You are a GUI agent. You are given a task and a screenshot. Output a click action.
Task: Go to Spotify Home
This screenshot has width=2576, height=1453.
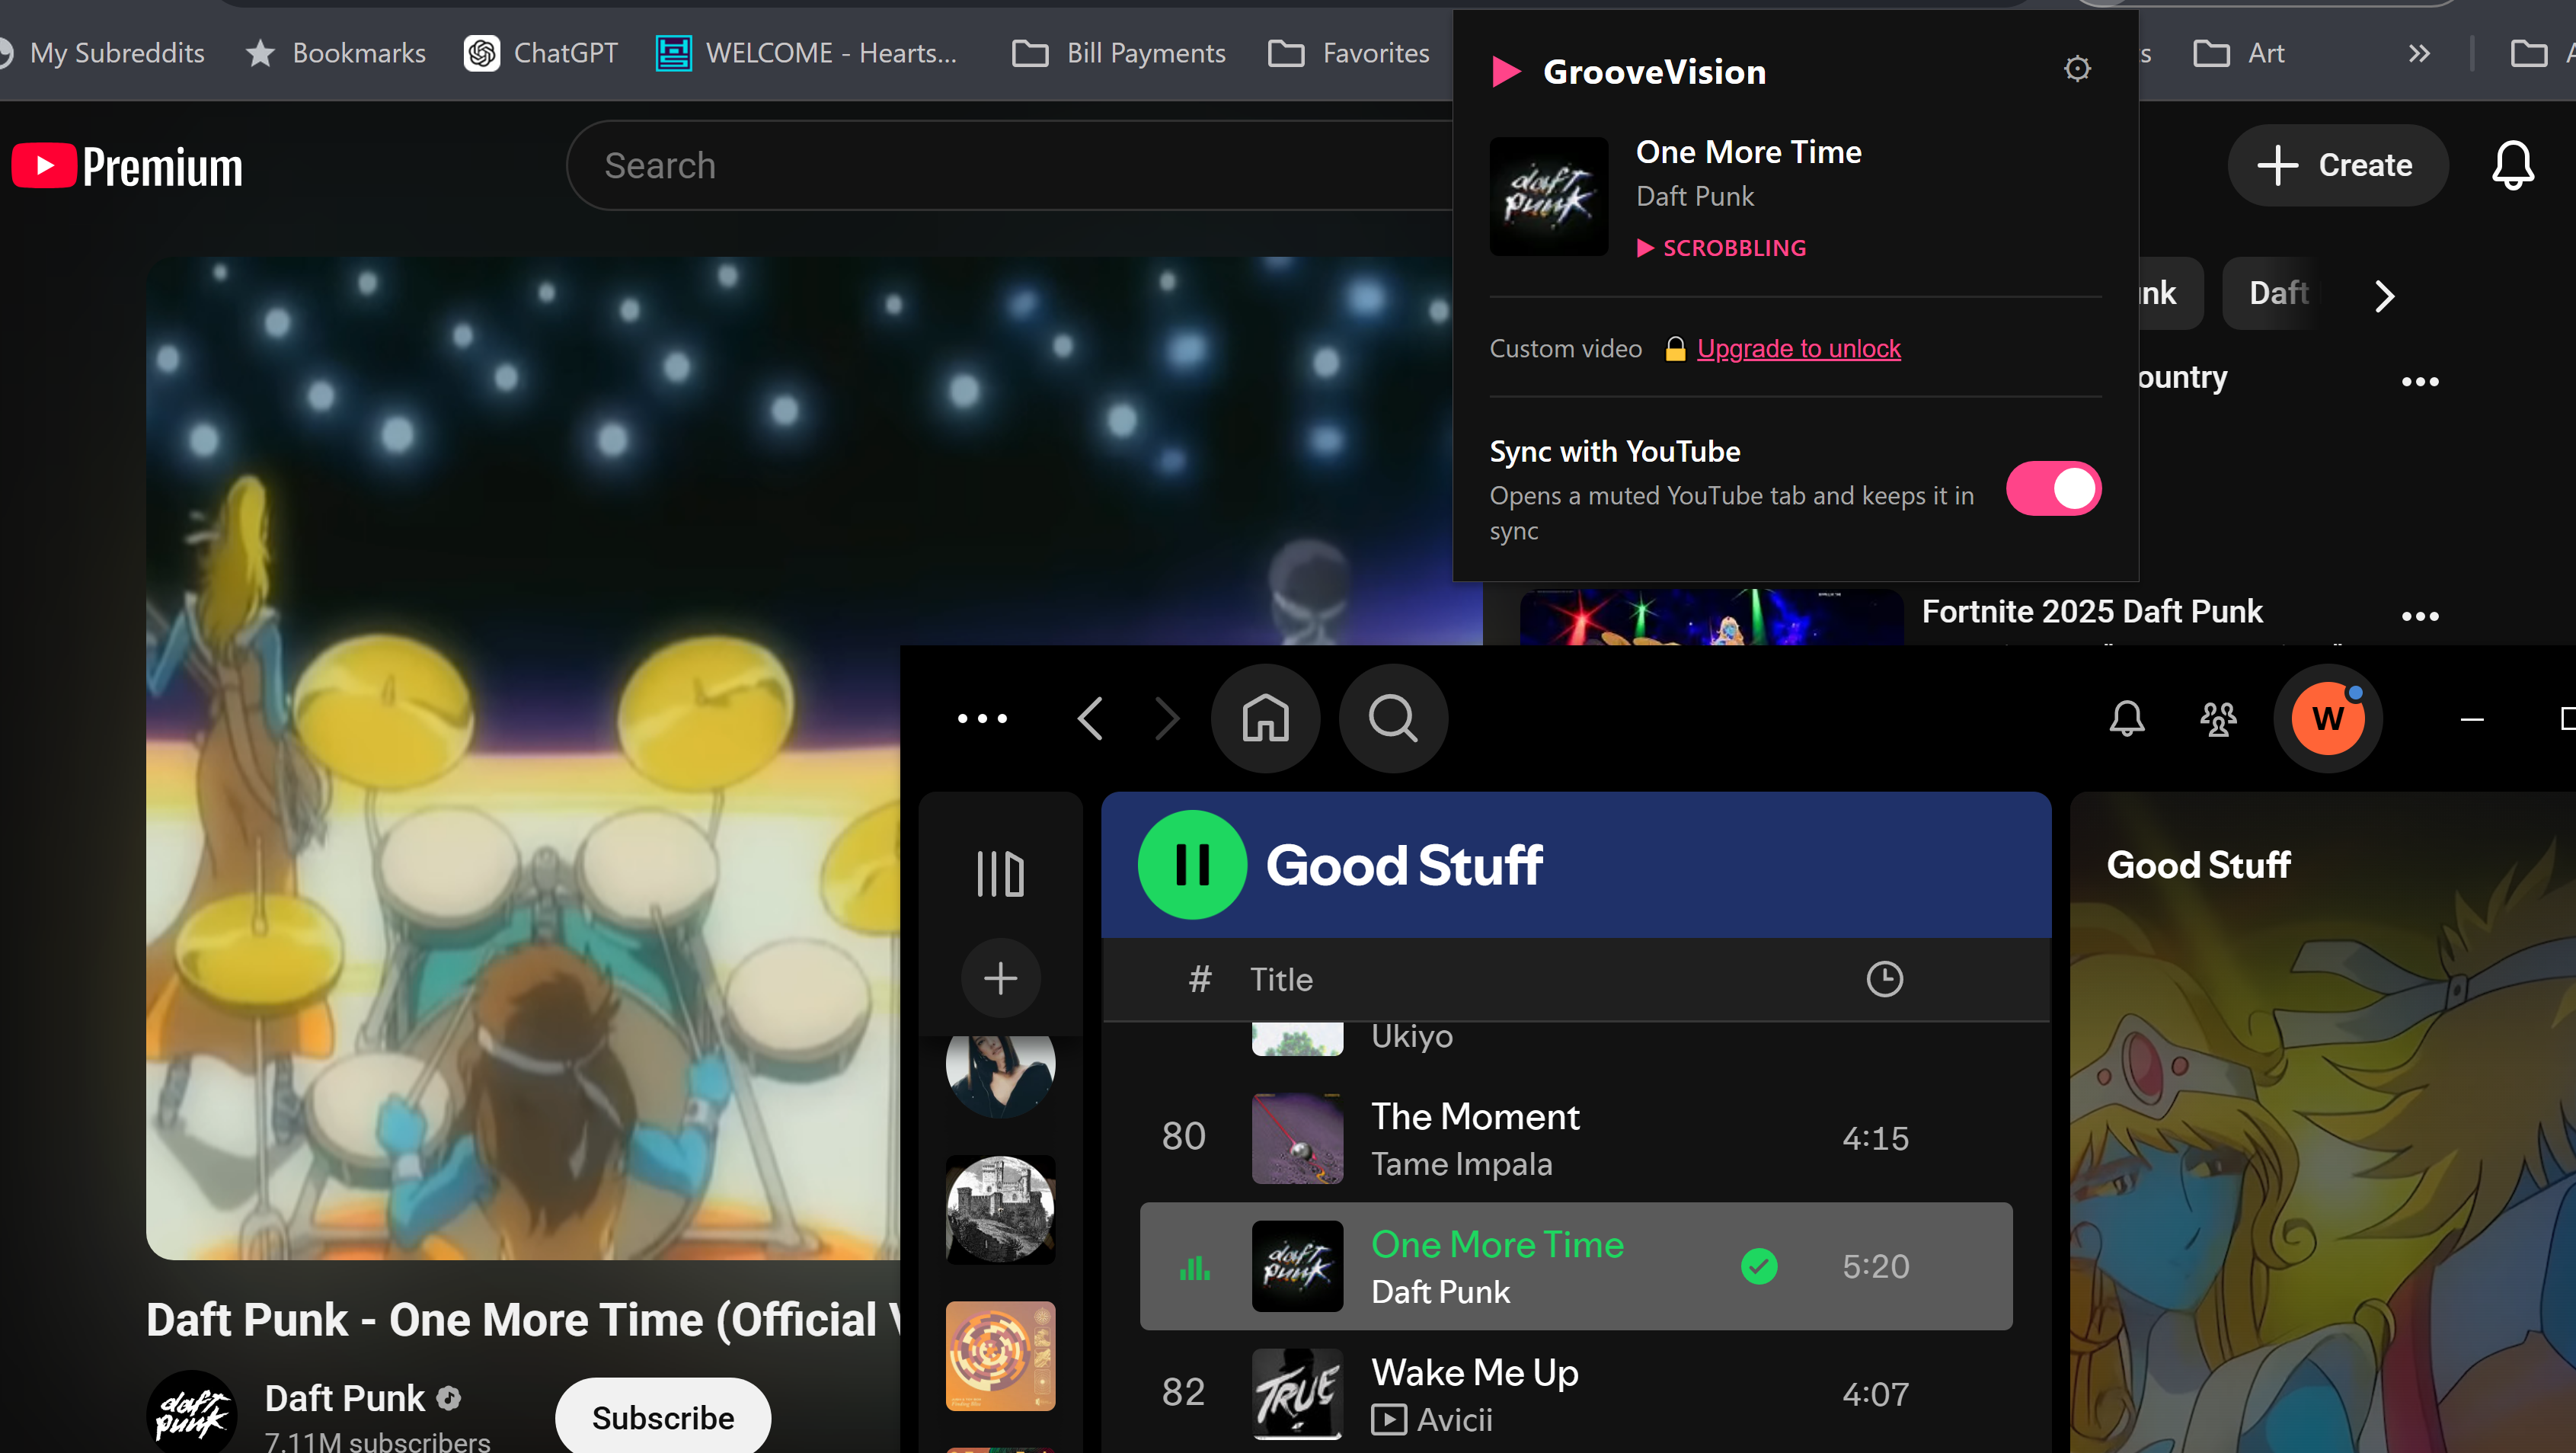pyautogui.click(x=1265, y=718)
